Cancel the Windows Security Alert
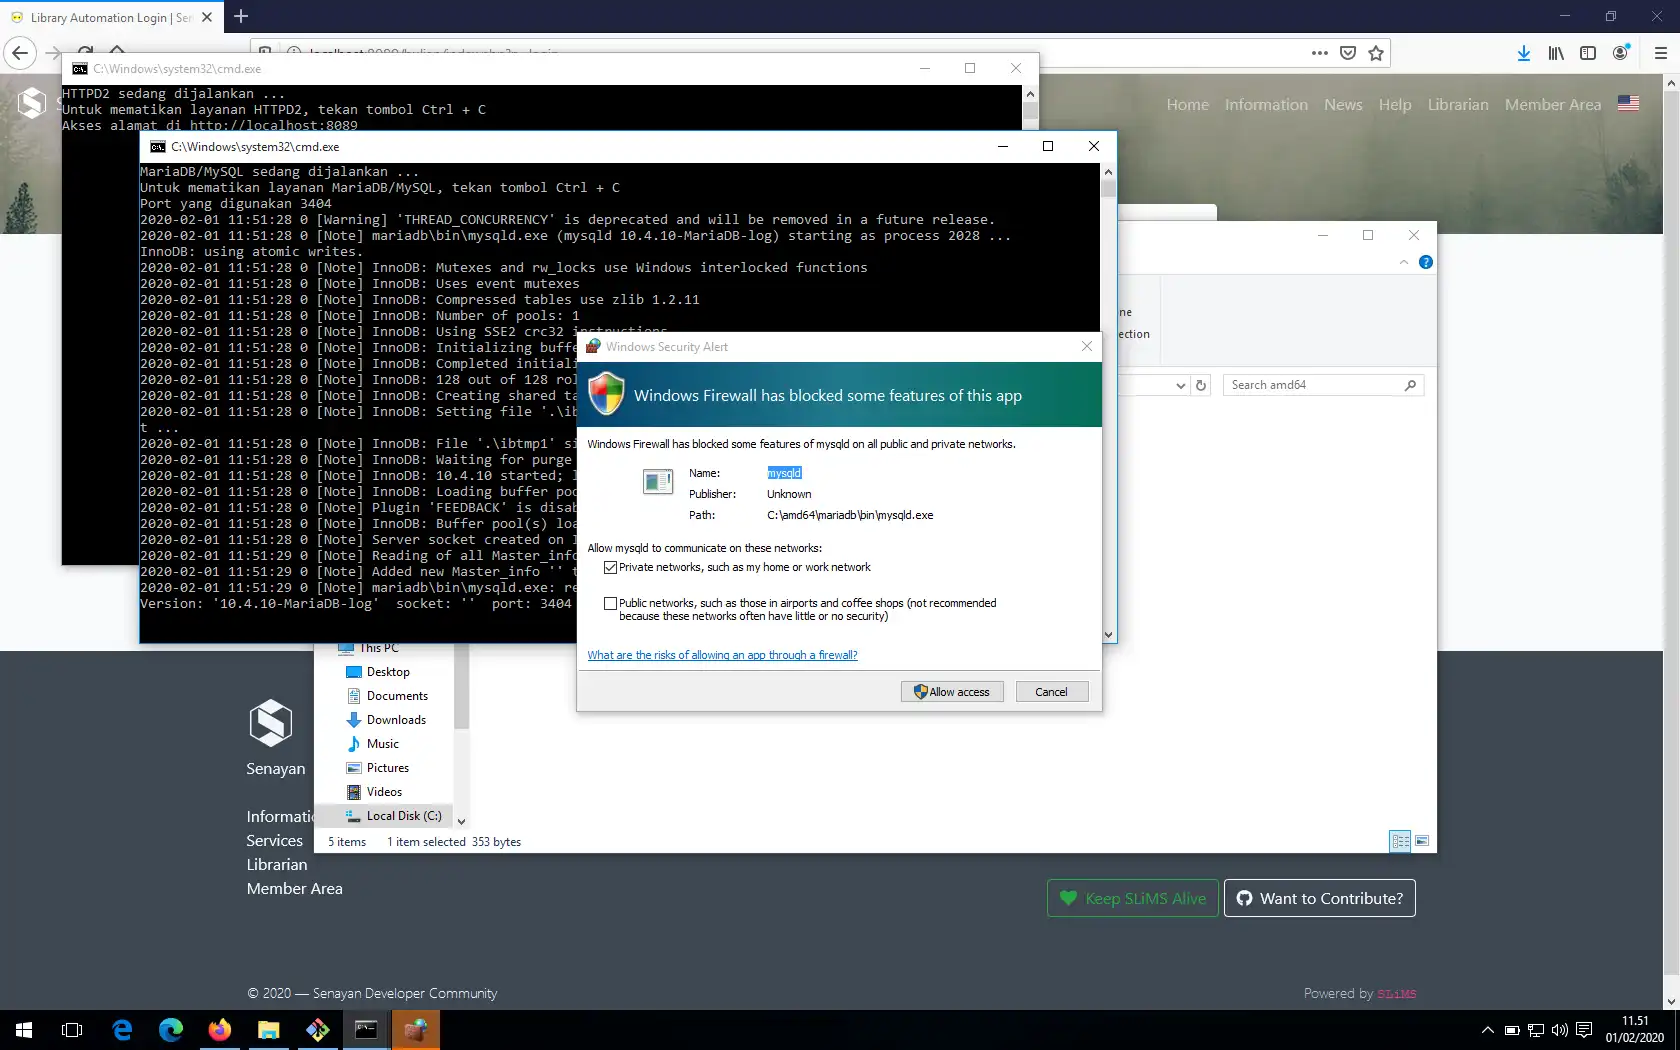 pyautogui.click(x=1051, y=692)
